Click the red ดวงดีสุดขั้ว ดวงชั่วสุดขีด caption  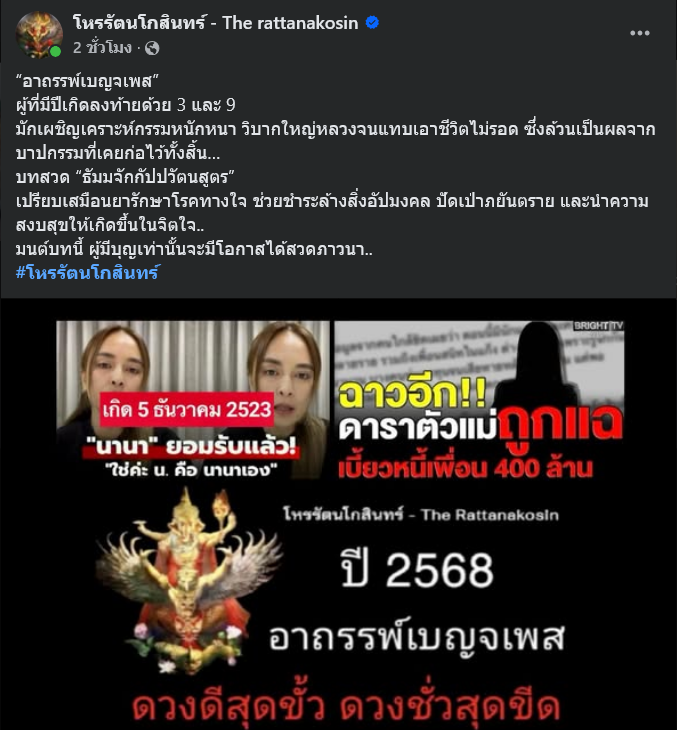(345, 707)
